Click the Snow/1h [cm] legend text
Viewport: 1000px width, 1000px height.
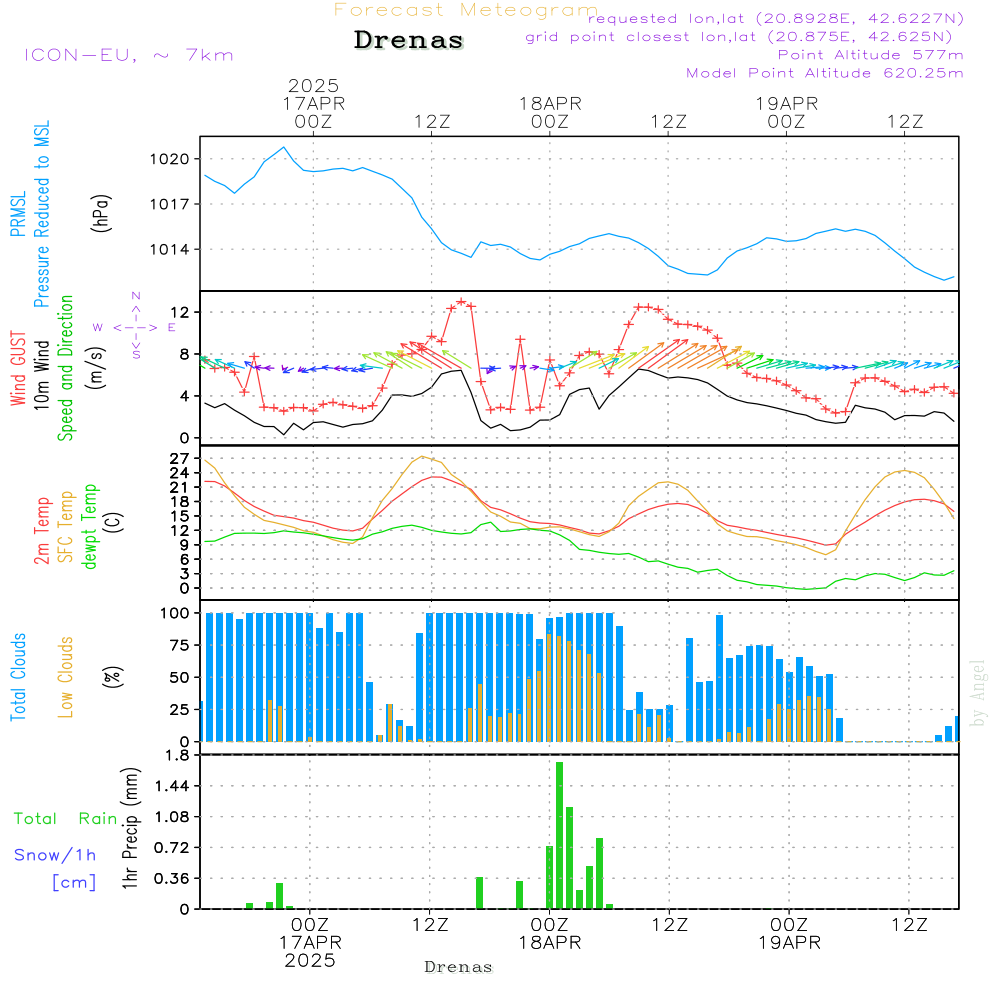pyautogui.click(x=56, y=868)
